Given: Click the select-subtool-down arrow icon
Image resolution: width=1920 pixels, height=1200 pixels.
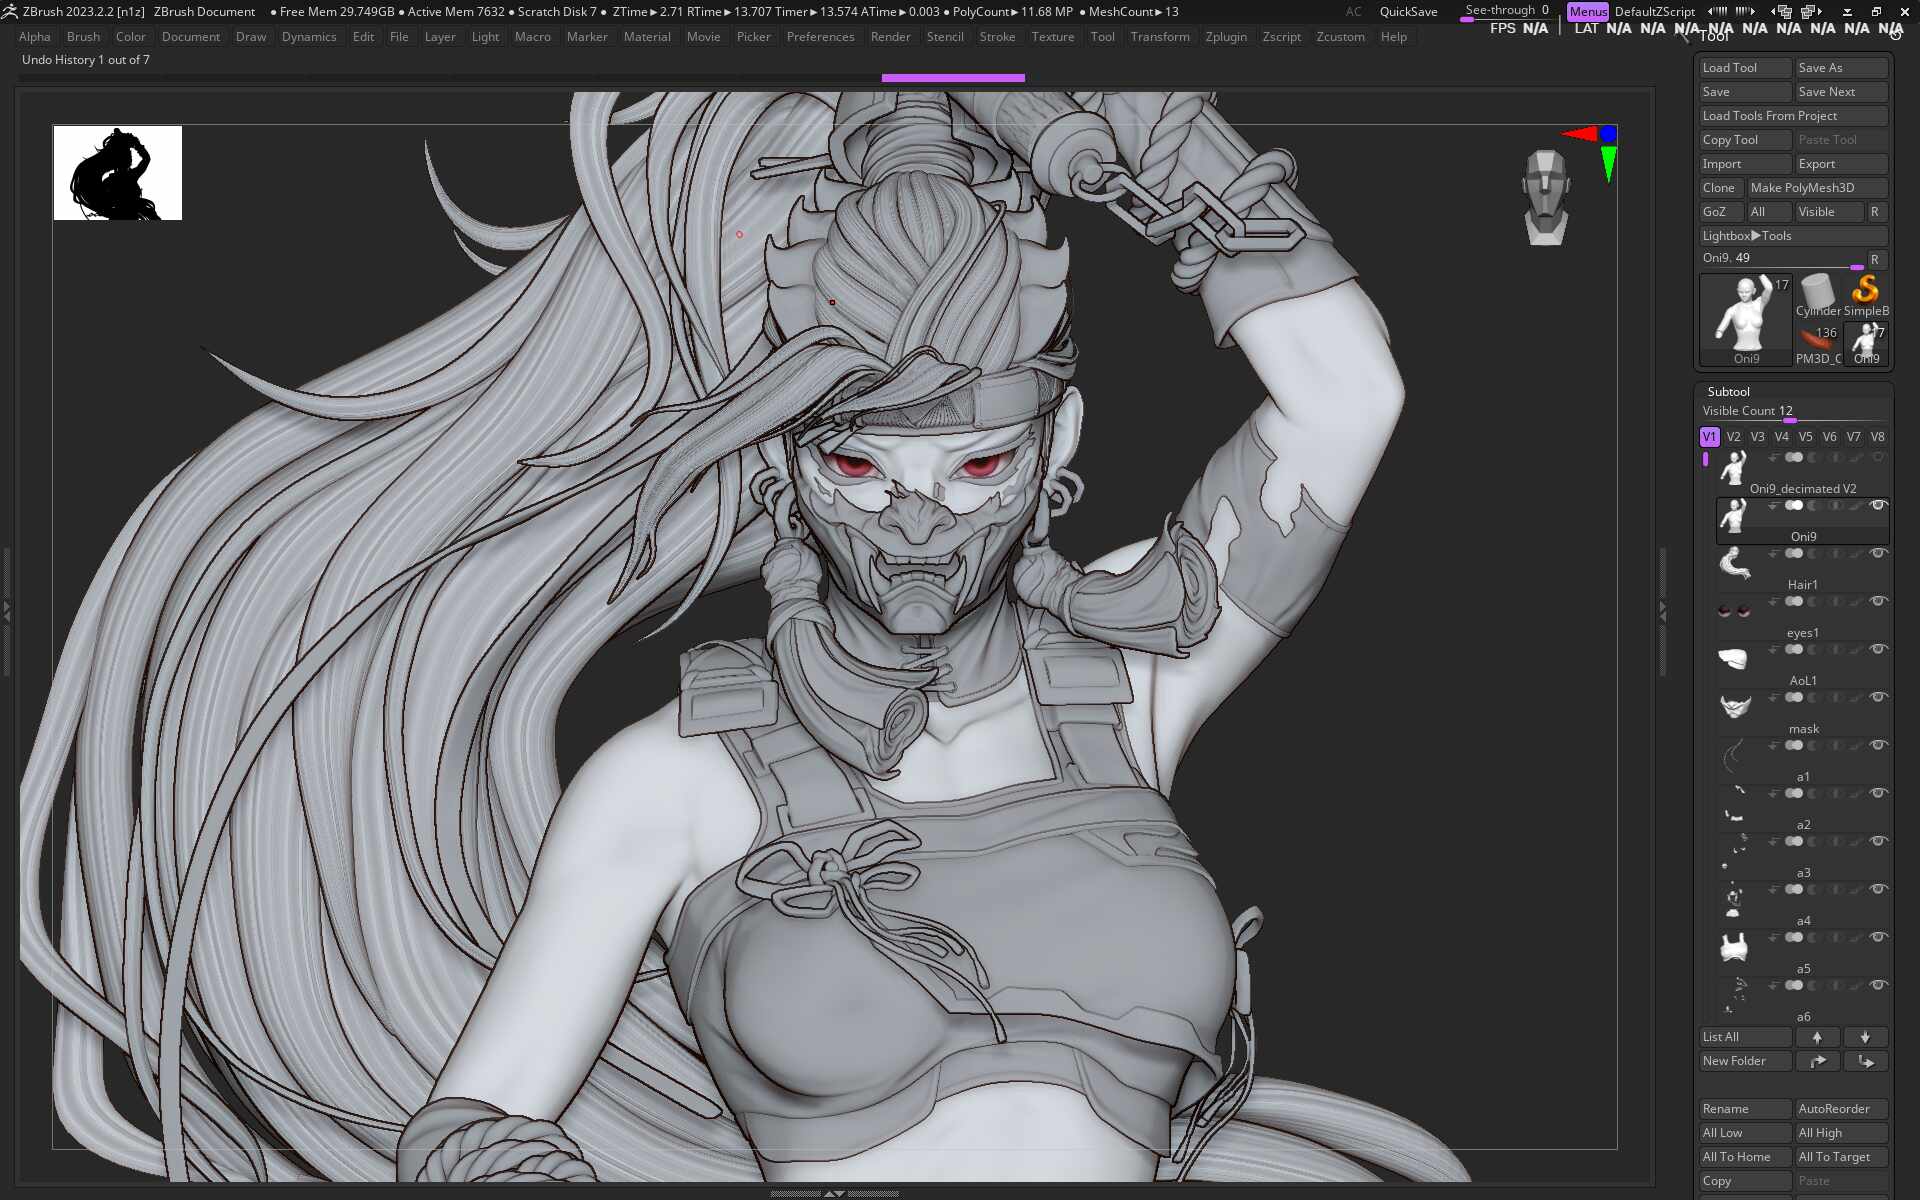Looking at the screenshot, I should (x=1865, y=1037).
